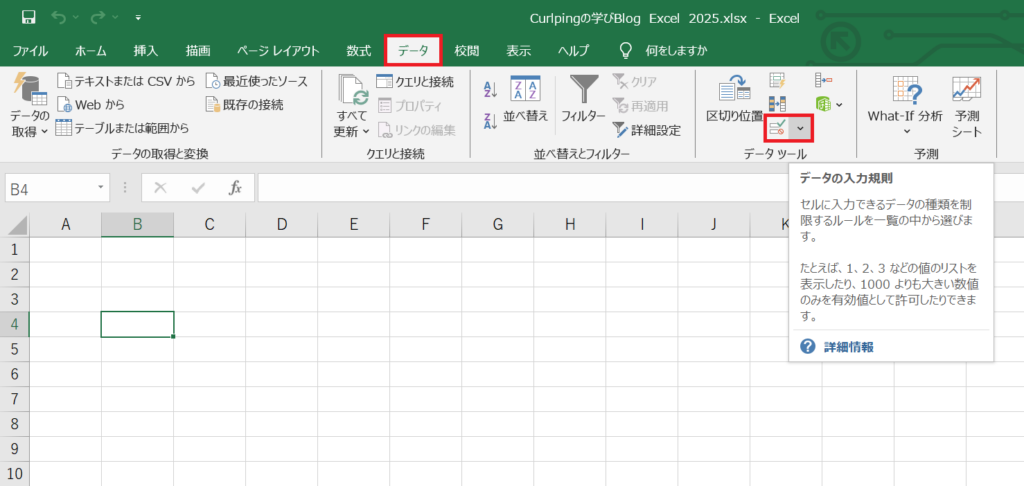Open the 区切り位置 text to columns tool
1024x486 pixels.
(x=735, y=100)
